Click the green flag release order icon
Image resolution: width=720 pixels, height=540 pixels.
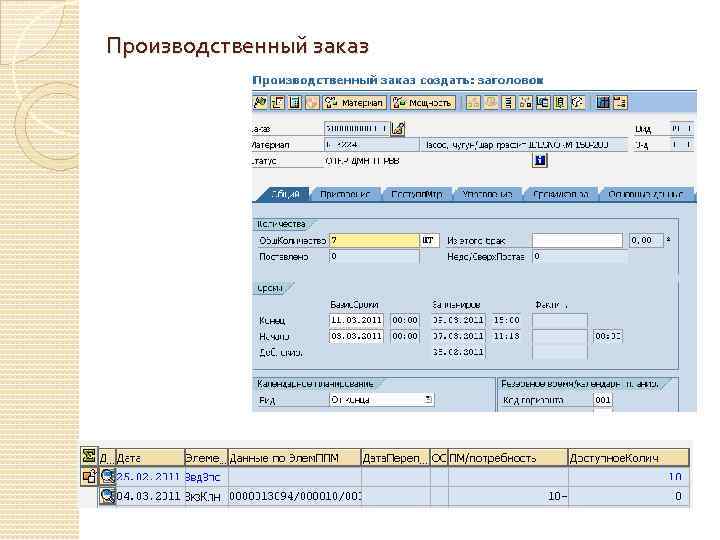tap(260, 102)
